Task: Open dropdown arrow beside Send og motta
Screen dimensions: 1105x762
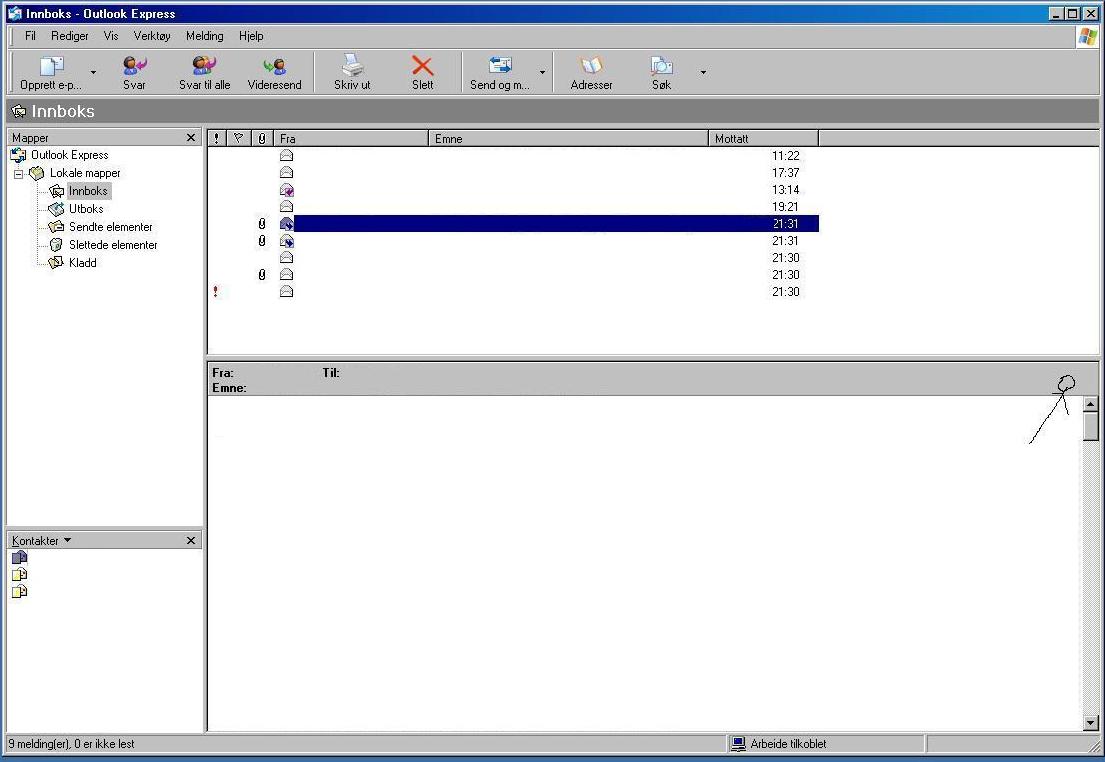Action: click(543, 73)
